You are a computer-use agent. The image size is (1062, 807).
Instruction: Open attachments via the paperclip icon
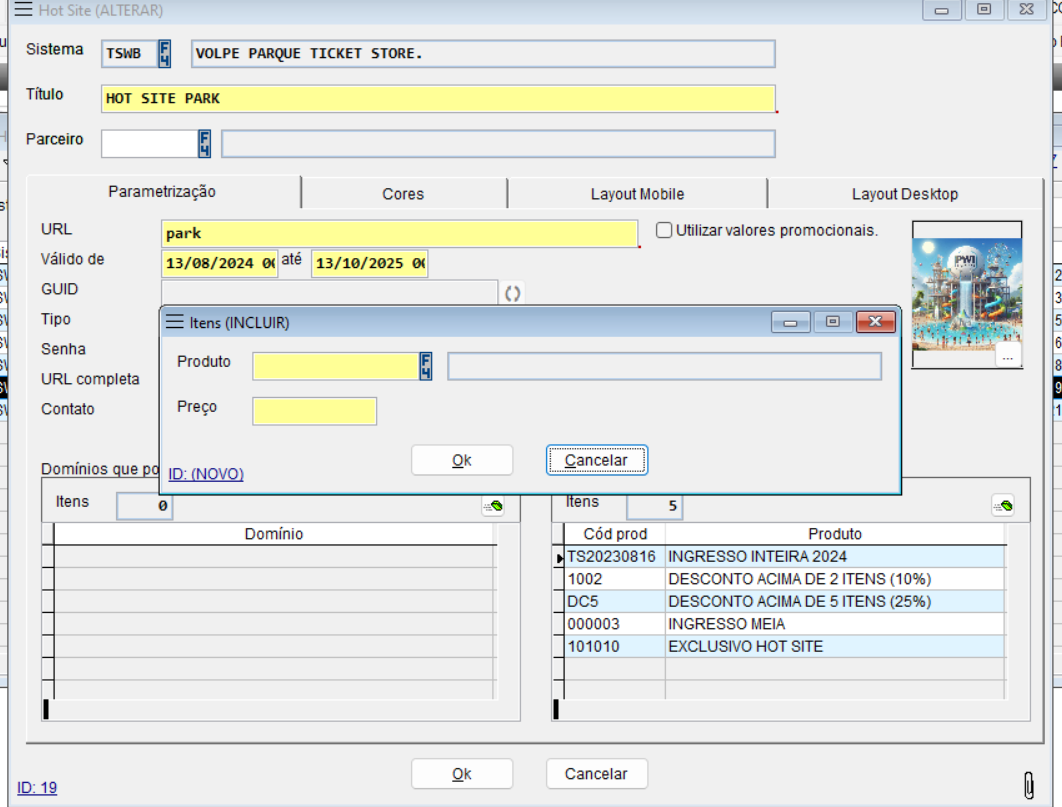point(1028,784)
